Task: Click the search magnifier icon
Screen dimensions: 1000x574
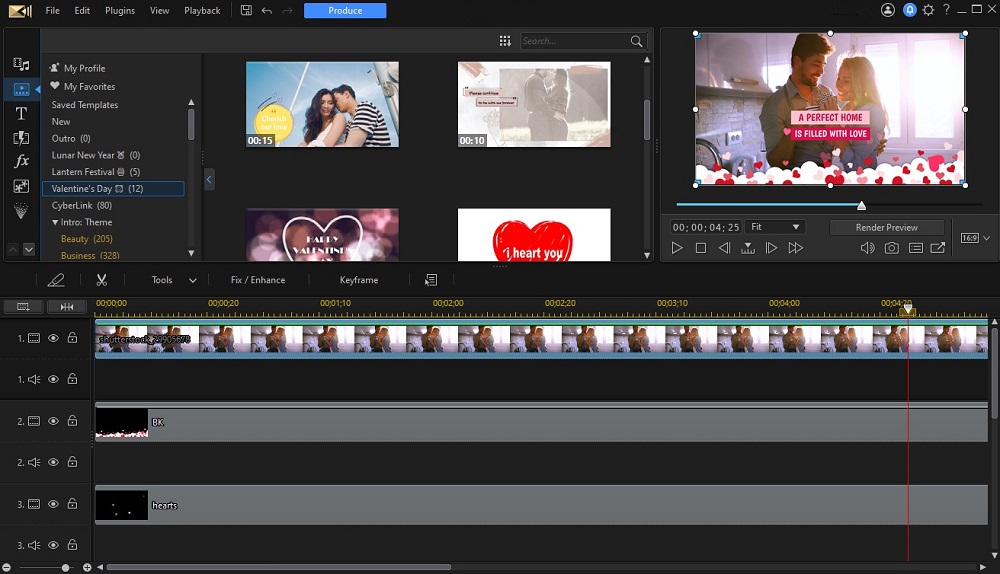Action: (x=636, y=41)
